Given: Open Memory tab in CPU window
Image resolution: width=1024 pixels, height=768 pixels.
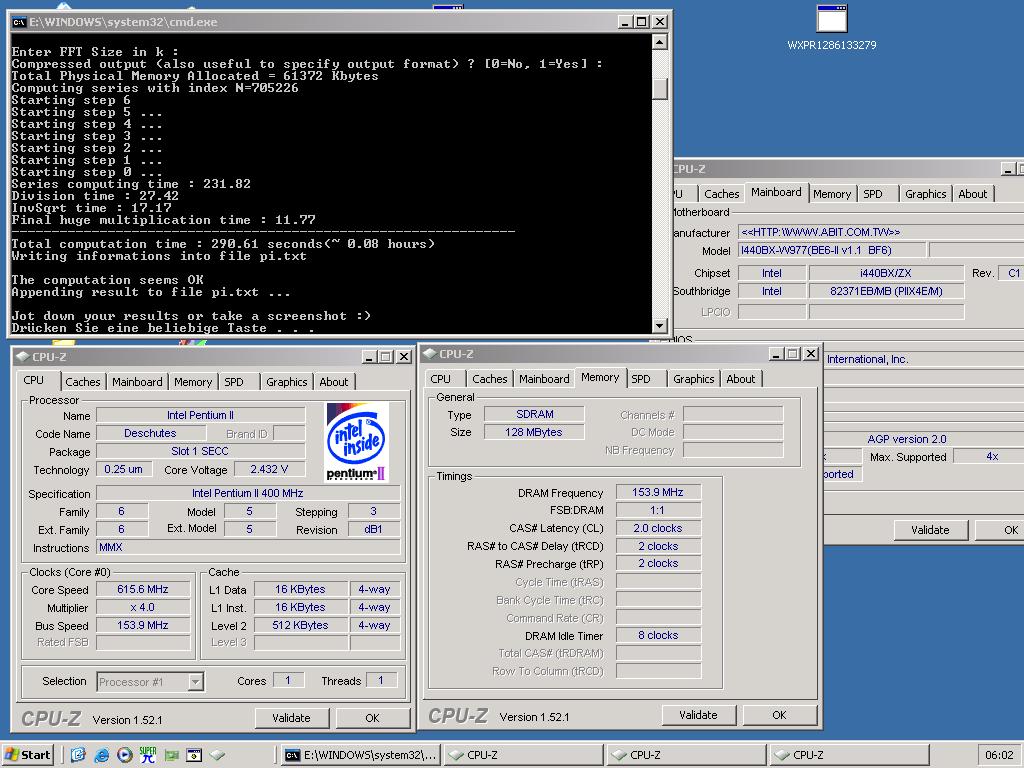Looking at the screenshot, I should [193, 382].
